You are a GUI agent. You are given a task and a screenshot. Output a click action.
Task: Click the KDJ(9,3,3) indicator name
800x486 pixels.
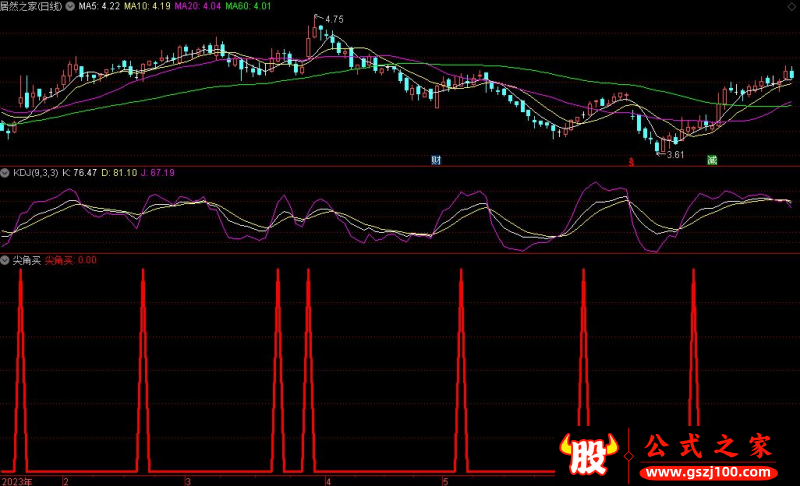click(36, 173)
